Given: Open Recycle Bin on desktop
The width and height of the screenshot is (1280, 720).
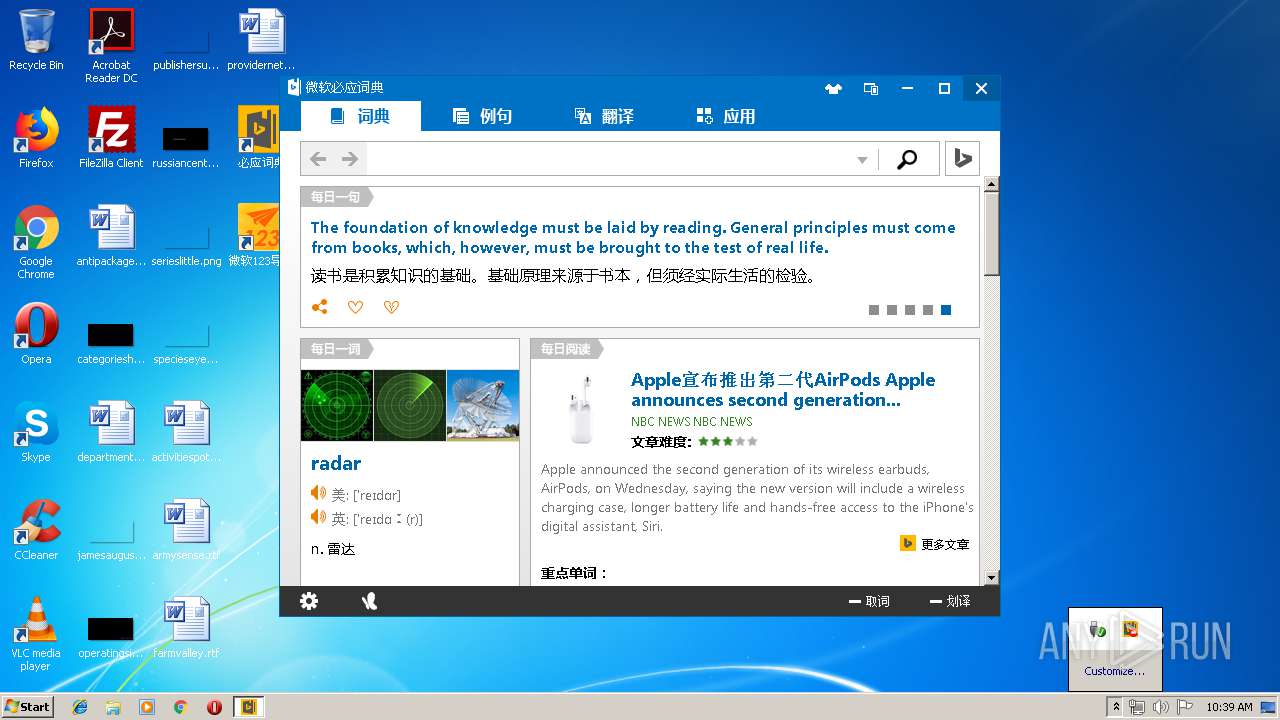Looking at the screenshot, I should (x=36, y=40).
